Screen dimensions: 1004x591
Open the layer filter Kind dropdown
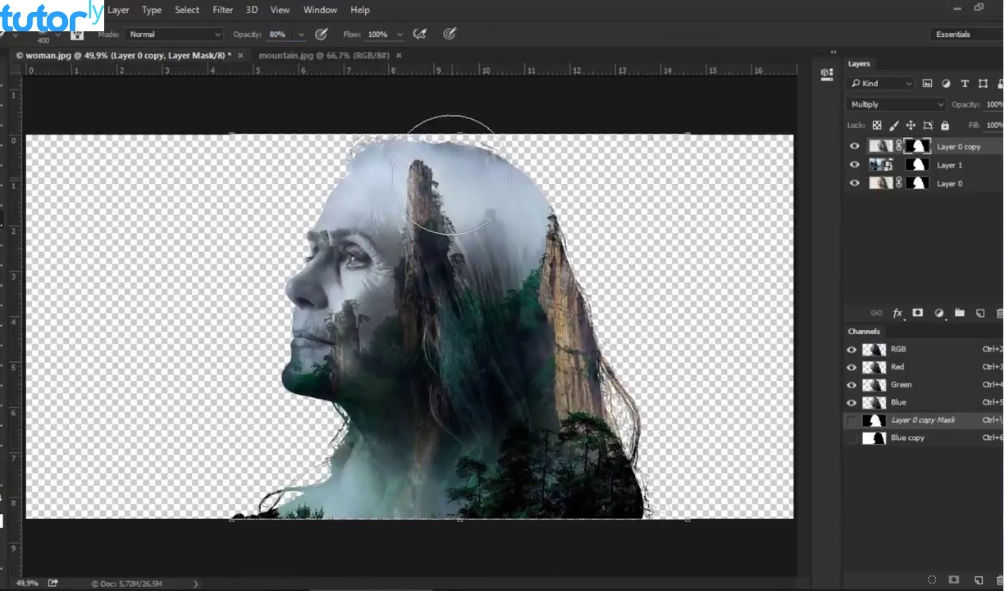(881, 84)
